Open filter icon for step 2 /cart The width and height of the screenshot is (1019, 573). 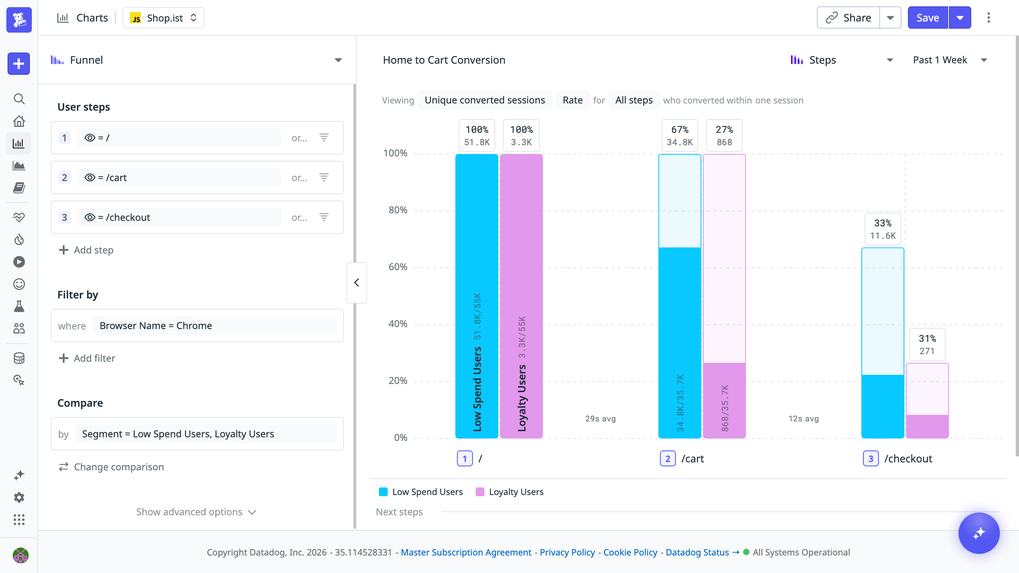[324, 177]
